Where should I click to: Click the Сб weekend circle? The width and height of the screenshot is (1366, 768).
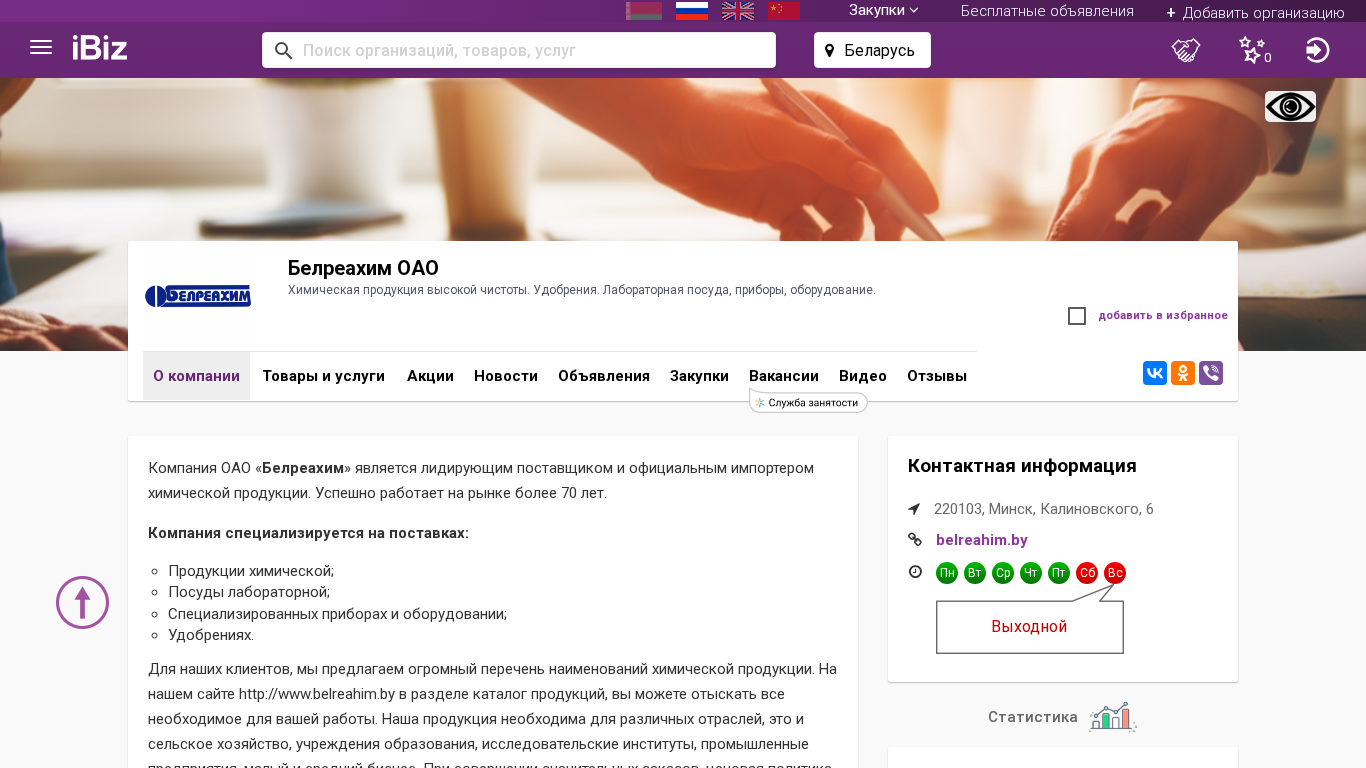[1087, 573]
